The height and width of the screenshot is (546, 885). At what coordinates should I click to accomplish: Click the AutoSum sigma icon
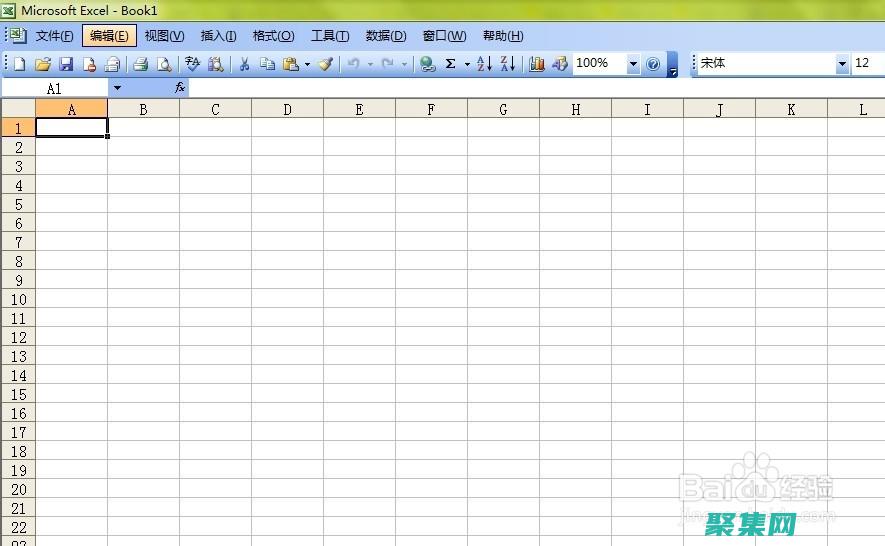(x=450, y=64)
